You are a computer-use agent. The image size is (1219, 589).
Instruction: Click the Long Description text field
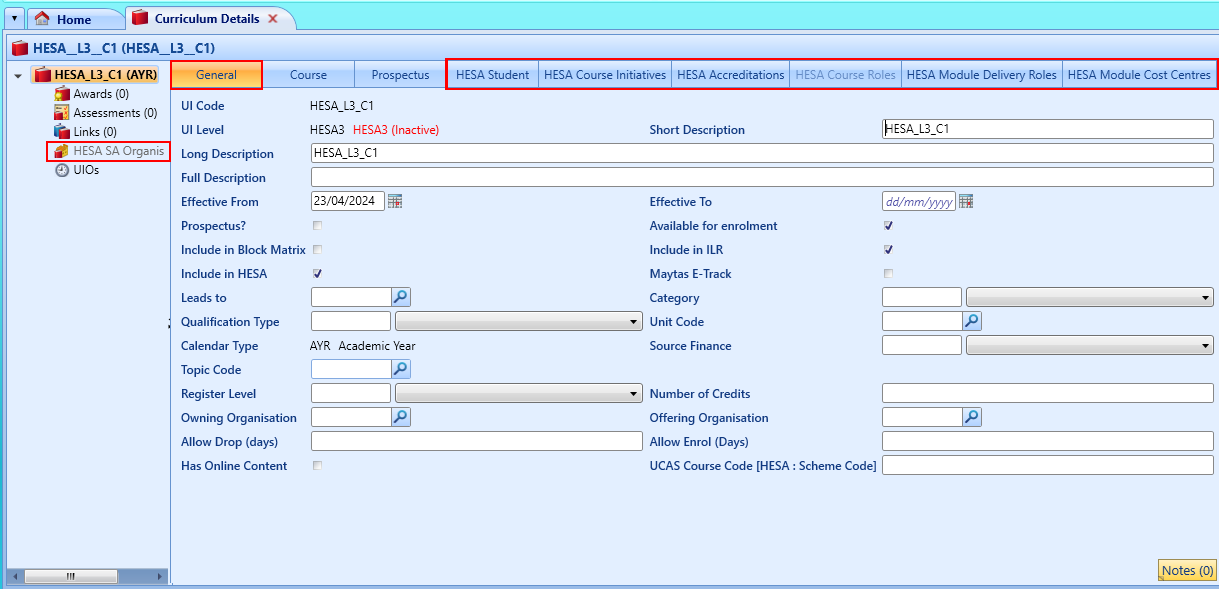point(761,153)
